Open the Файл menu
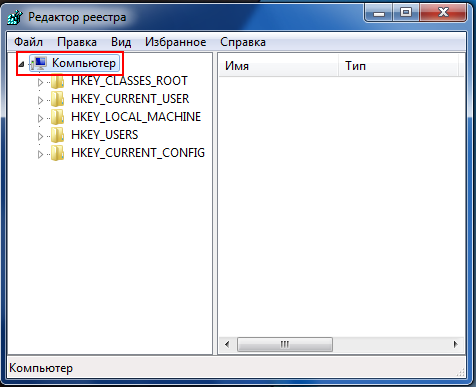This screenshot has height=387, width=476. click(28, 42)
